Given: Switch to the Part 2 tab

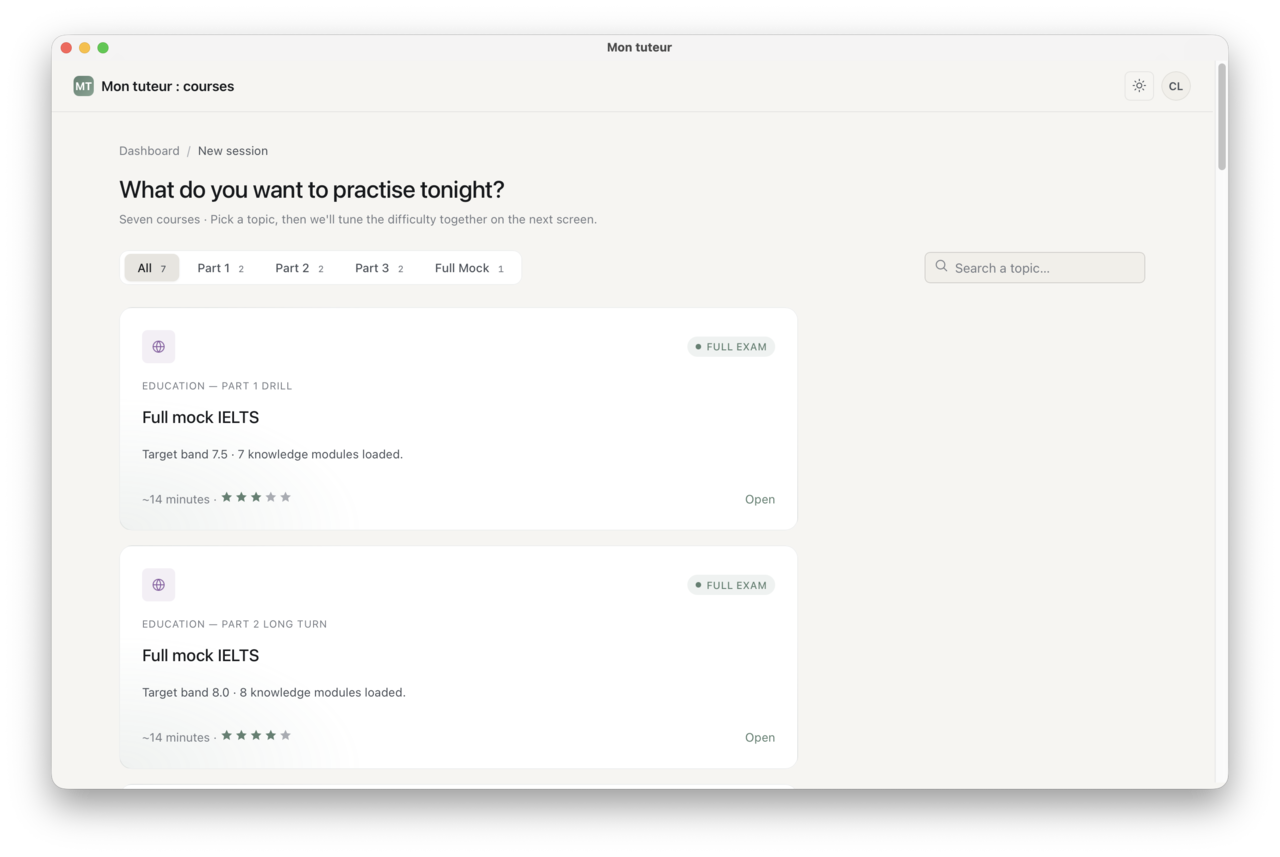Looking at the screenshot, I should (x=299, y=268).
